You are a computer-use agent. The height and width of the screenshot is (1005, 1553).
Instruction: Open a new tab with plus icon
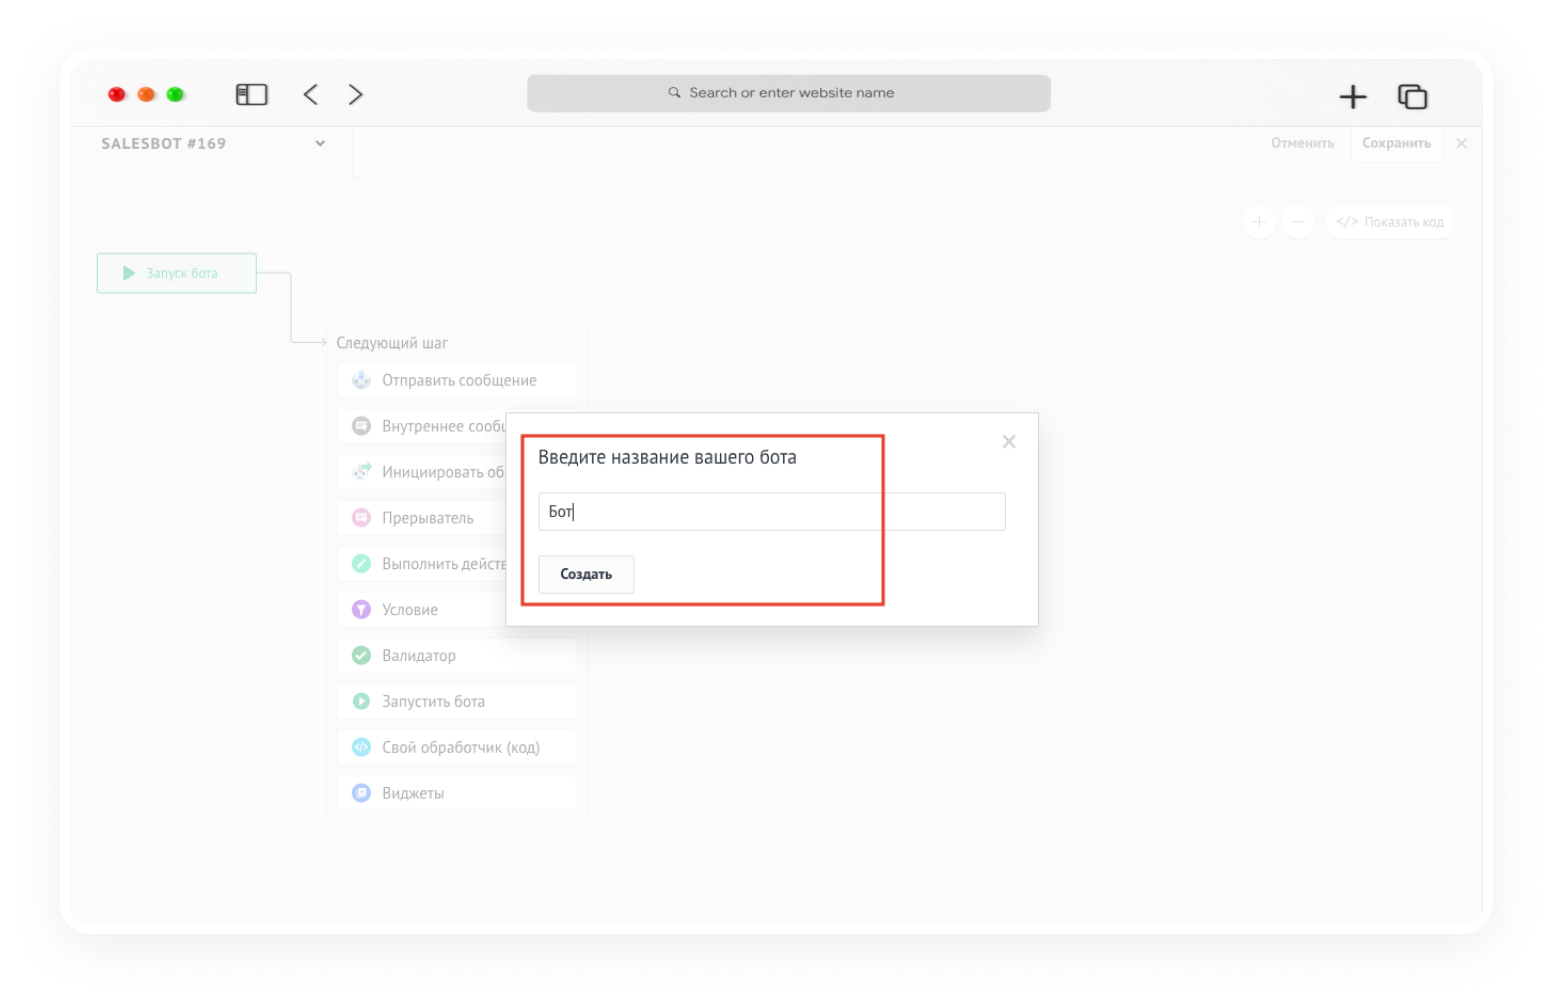[x=1352, y=96]
